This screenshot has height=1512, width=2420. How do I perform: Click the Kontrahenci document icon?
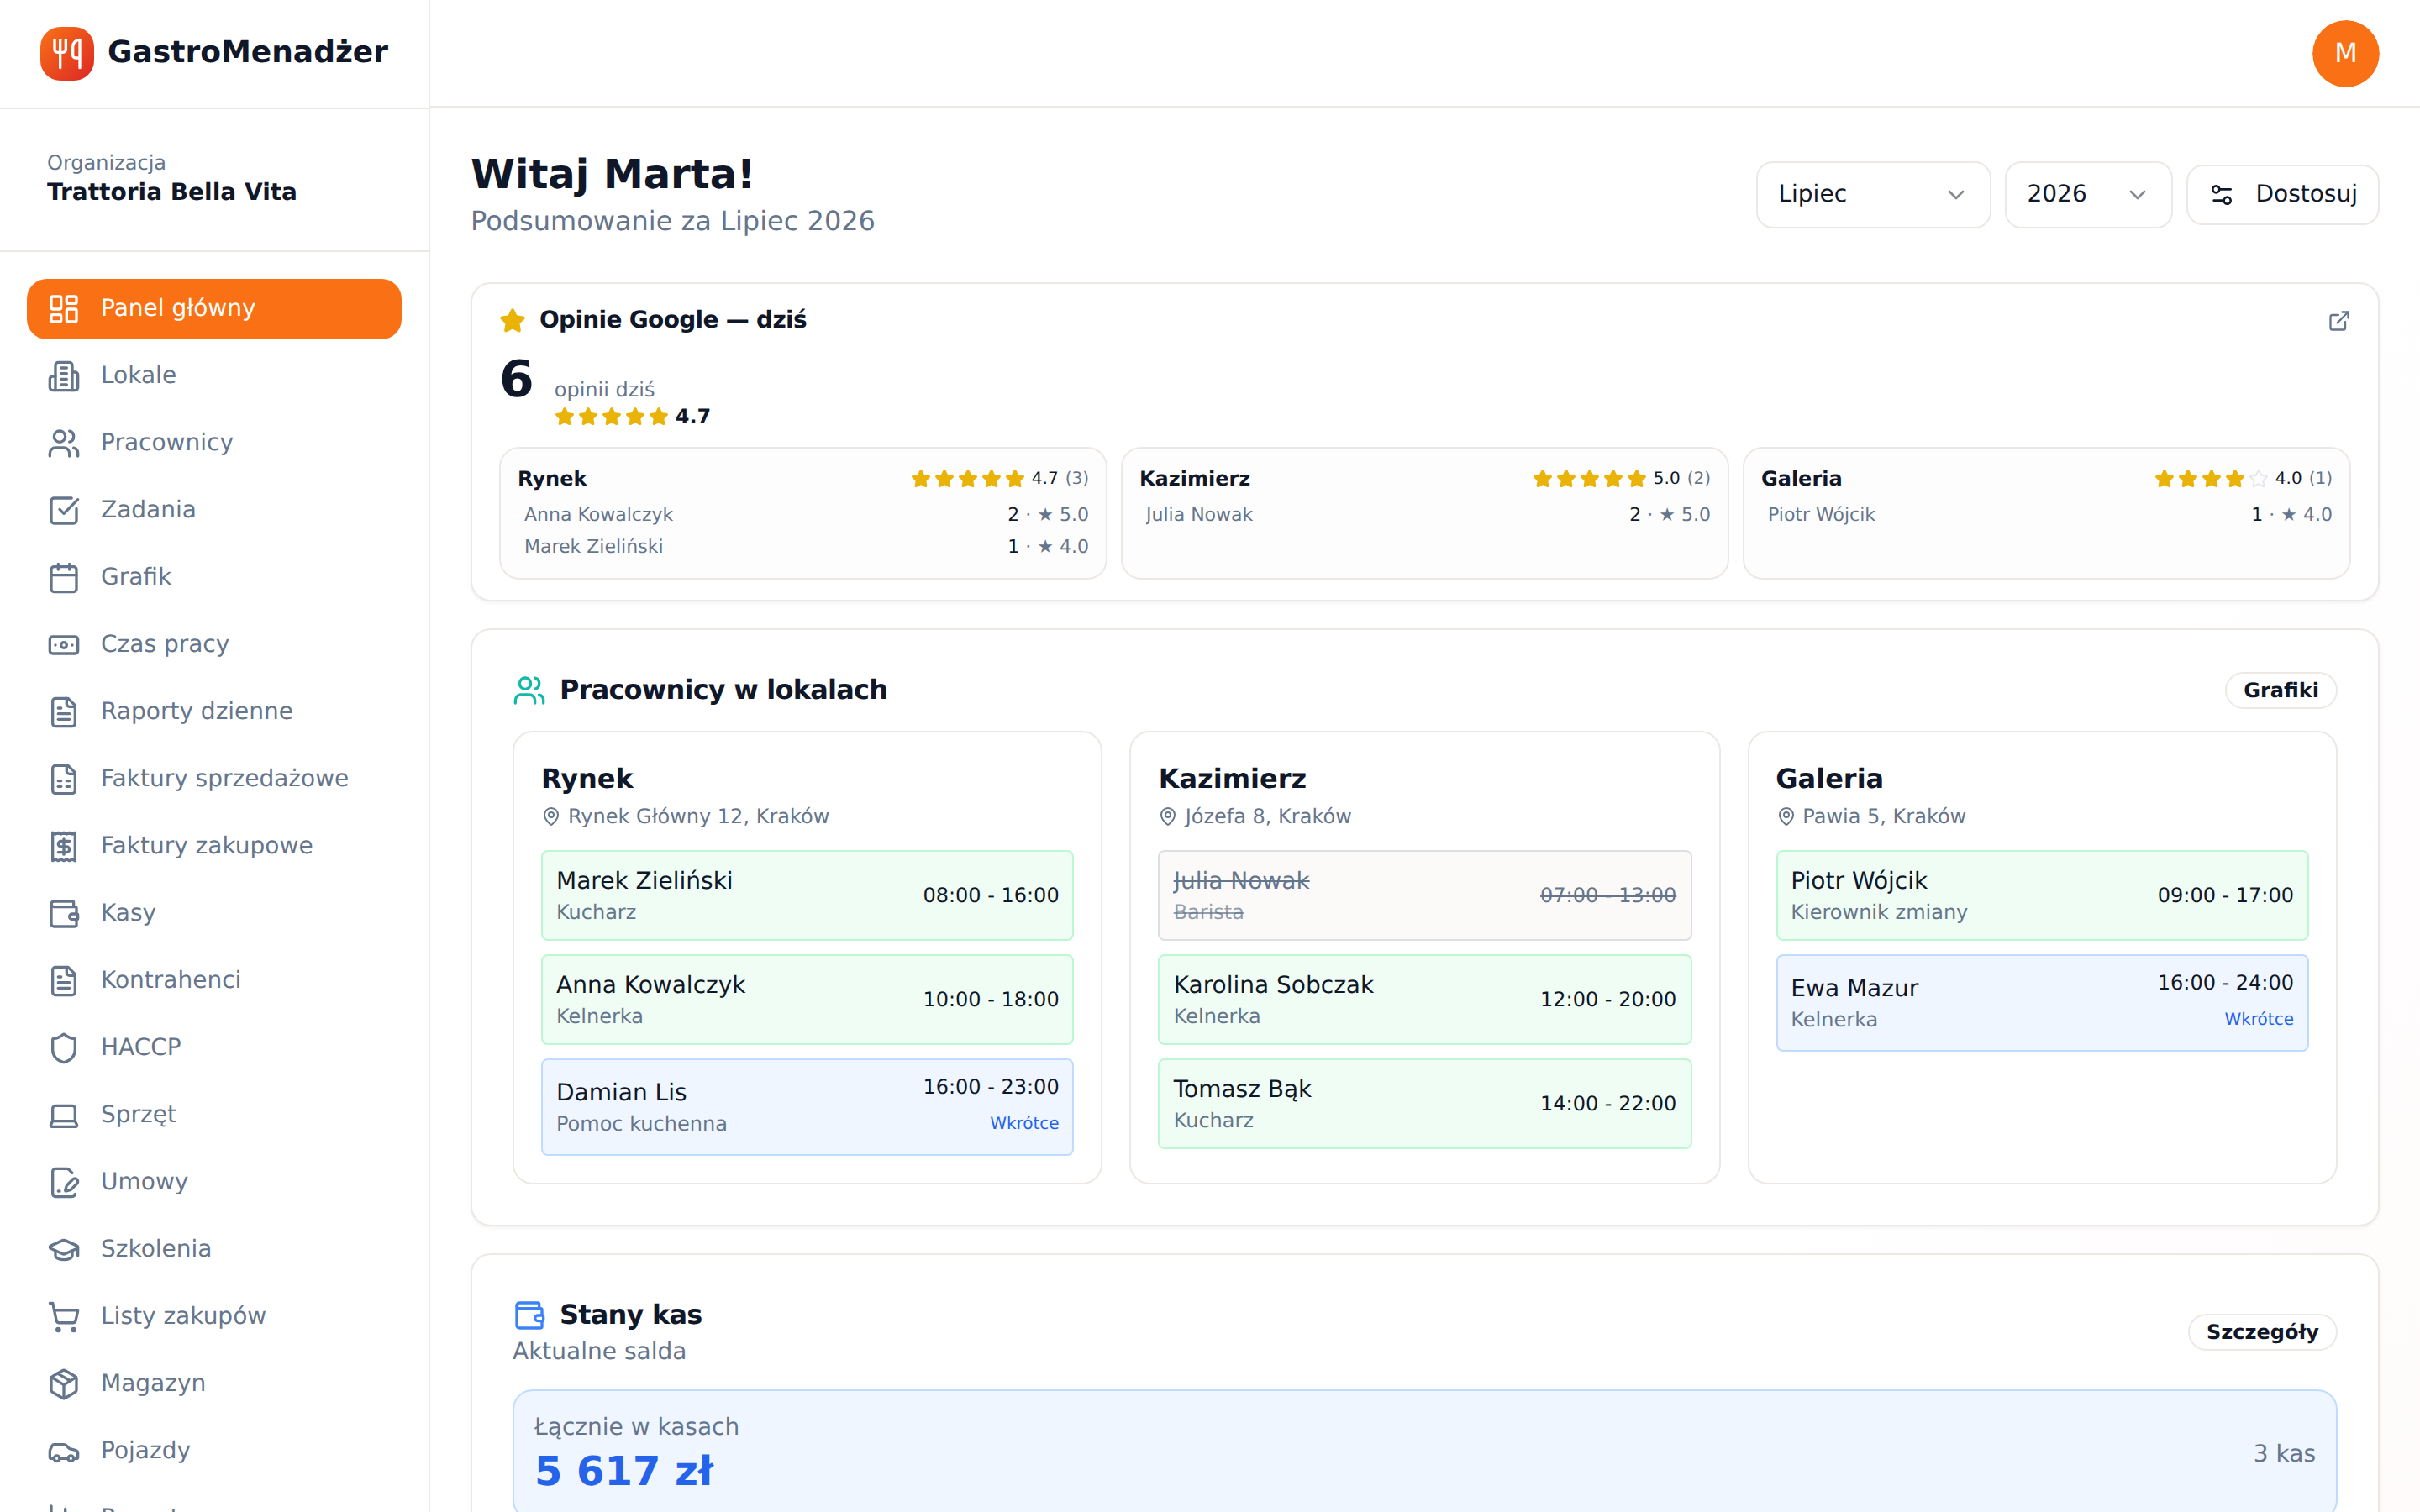point(64,981)
